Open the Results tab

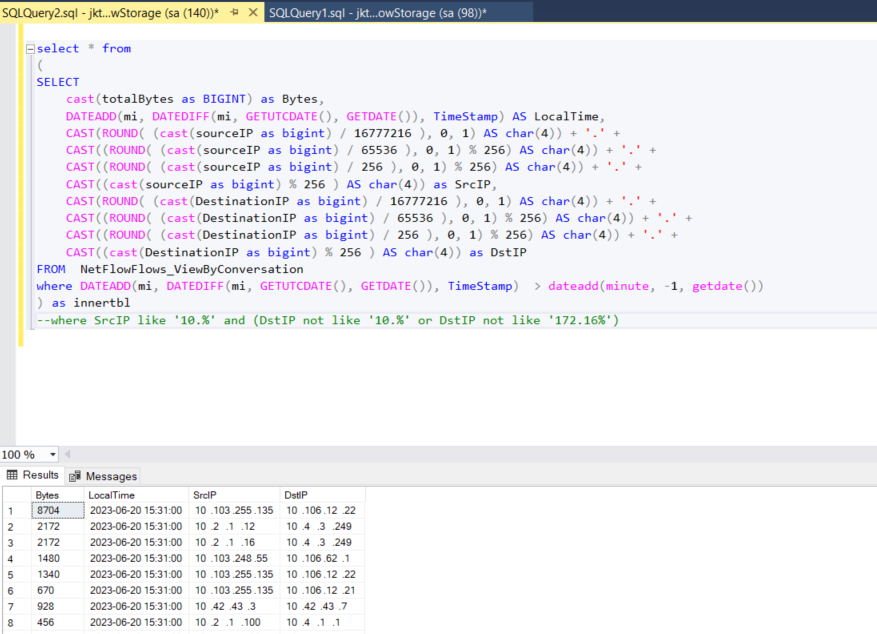coord(32,475)
